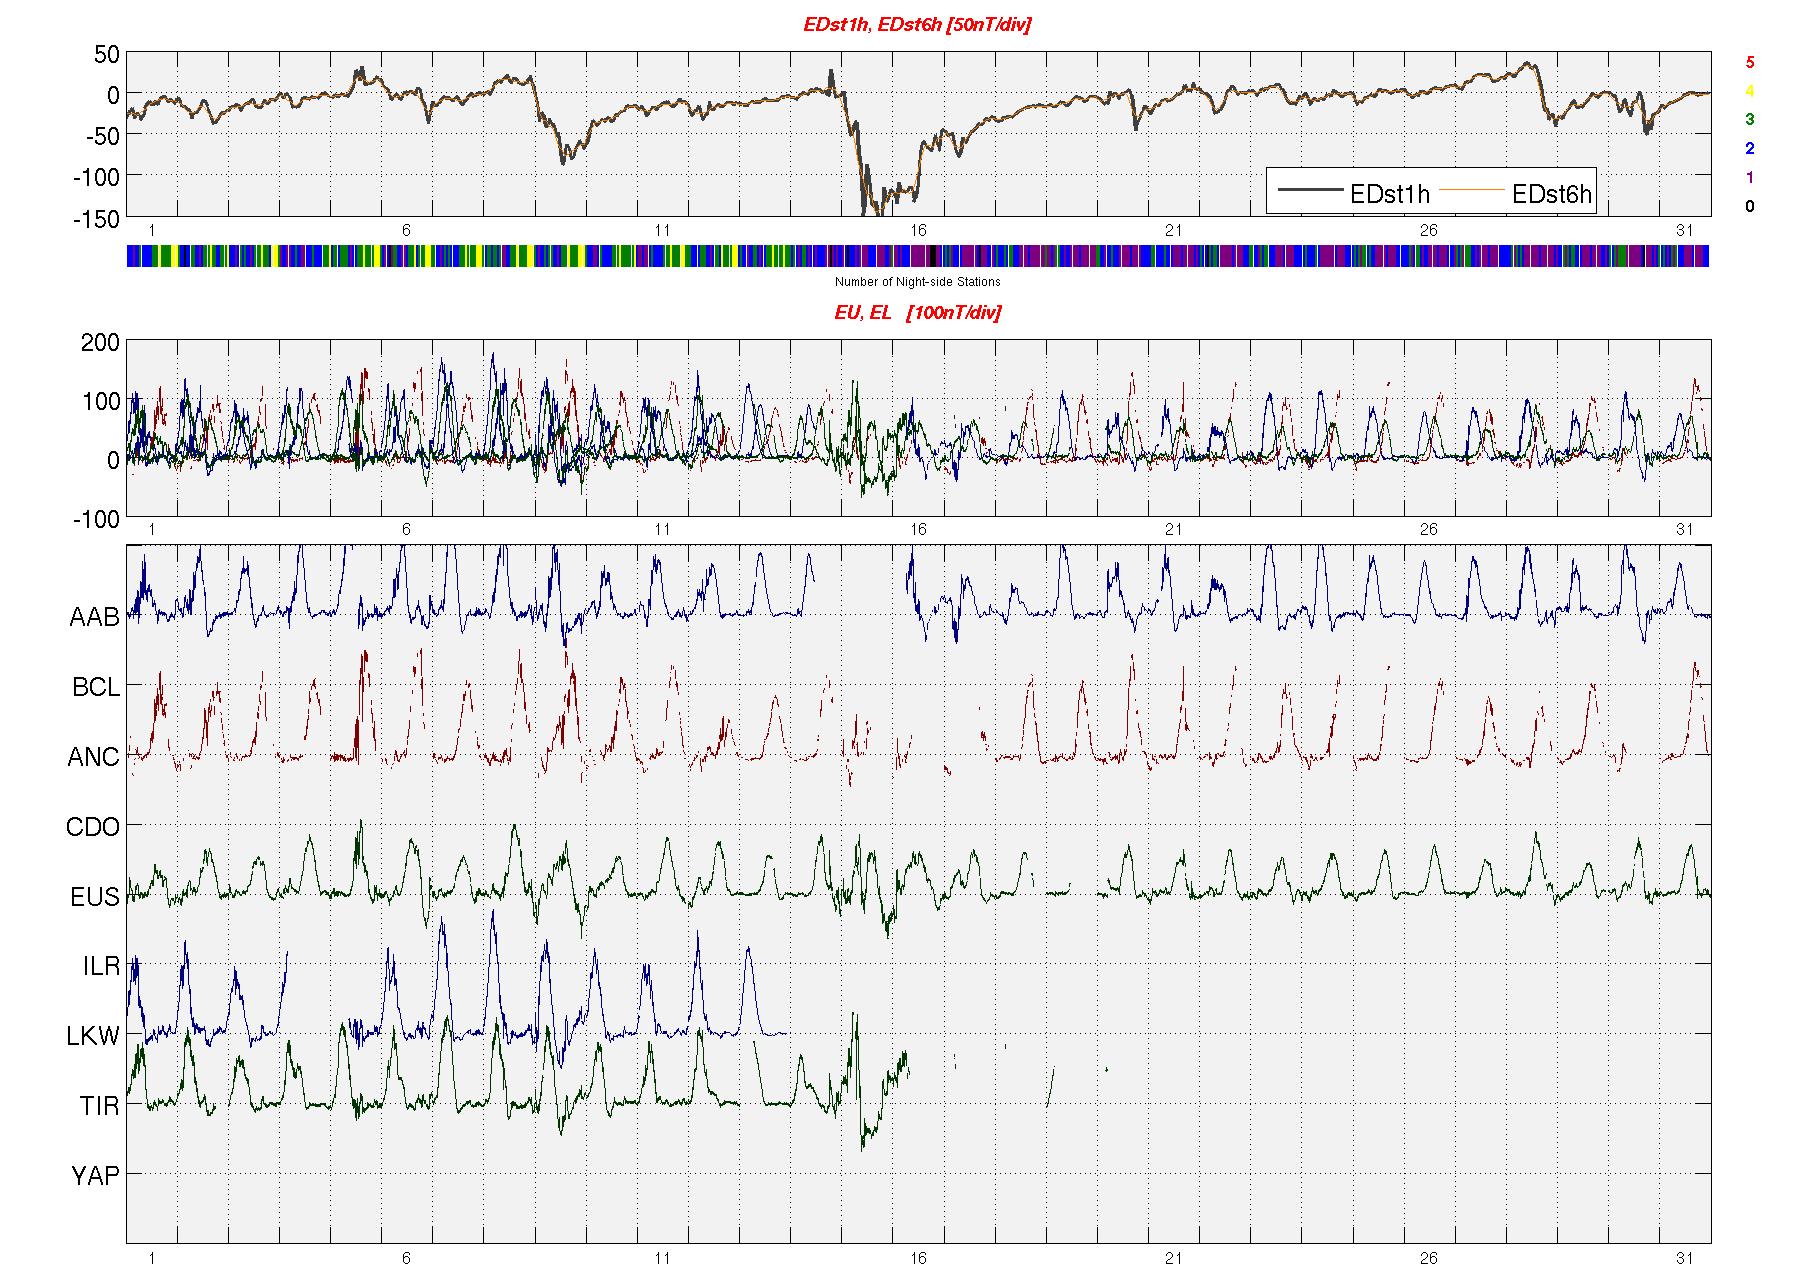The width and height of the screenshot is (1801, 1268).
Task: Click the EUS station label
Action: (x=95, y=897)
